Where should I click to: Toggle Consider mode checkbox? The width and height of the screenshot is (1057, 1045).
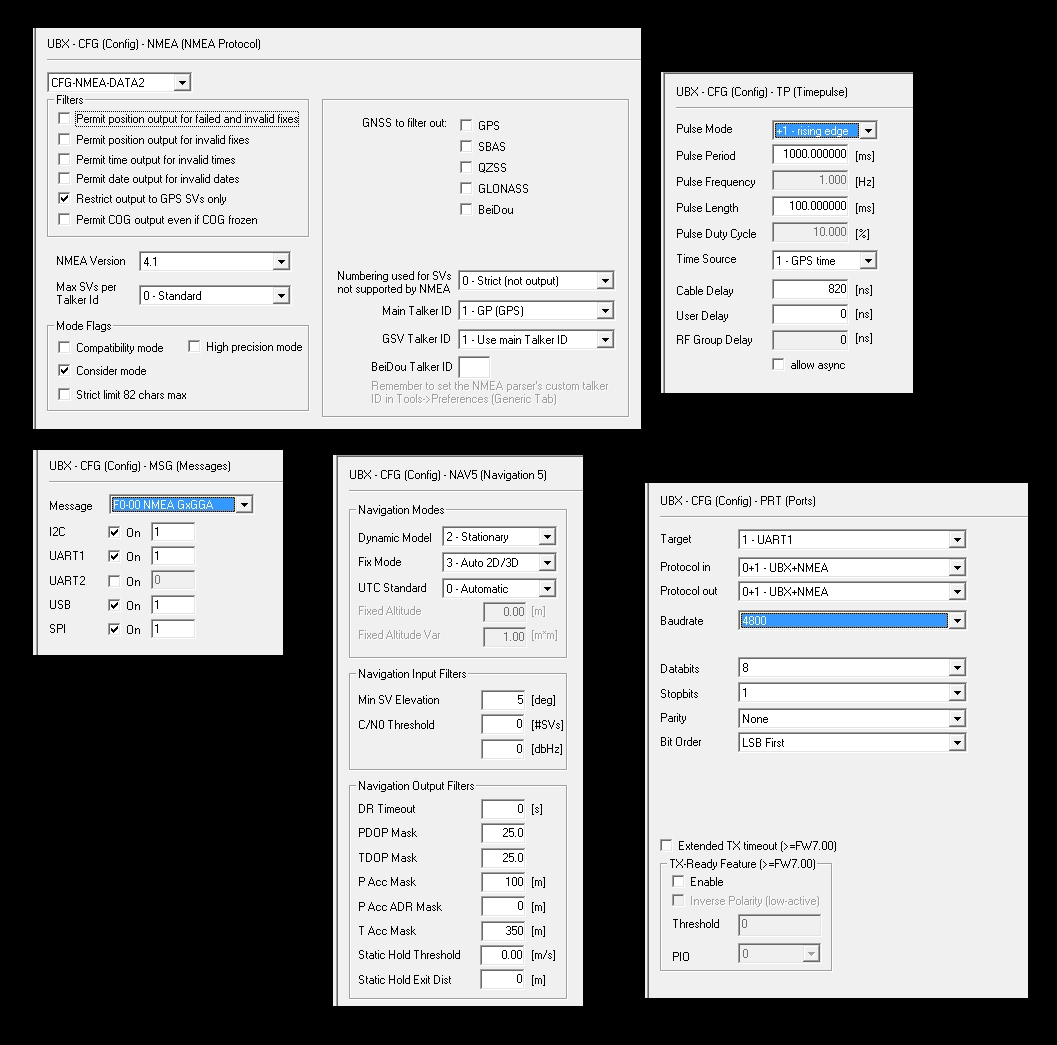point(65,371)
